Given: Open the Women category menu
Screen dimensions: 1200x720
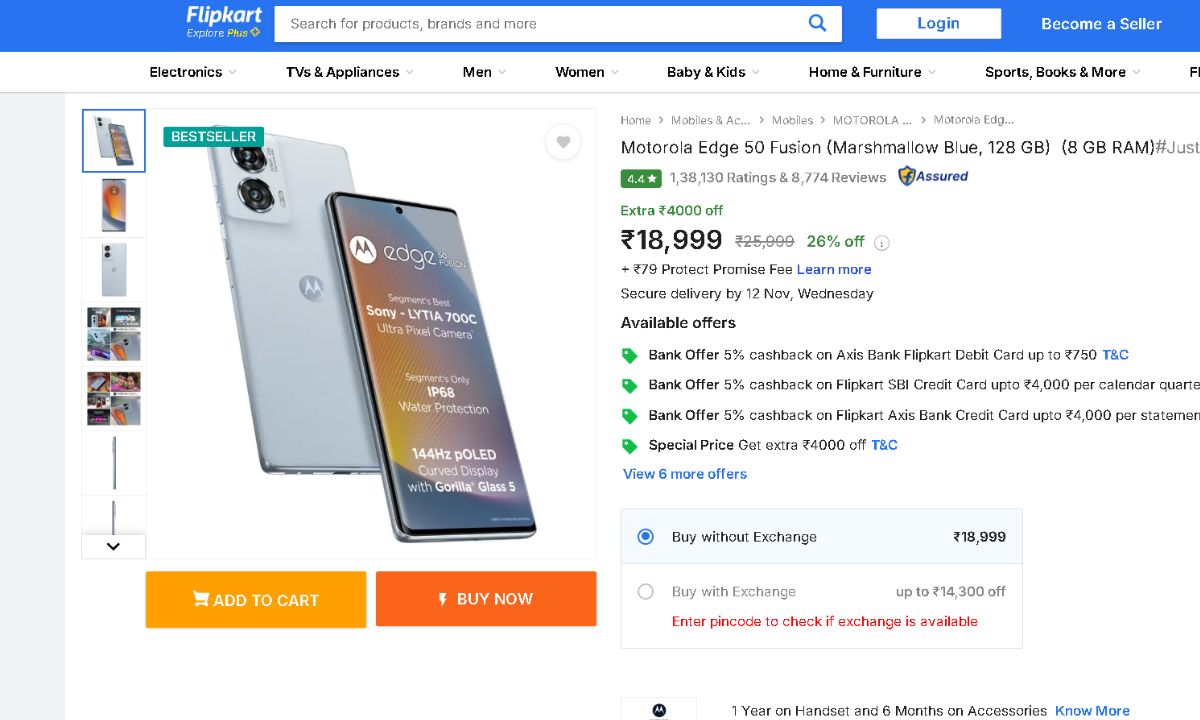Looking at the screenshot, I should pyautogui.click(x=586, y=72).
